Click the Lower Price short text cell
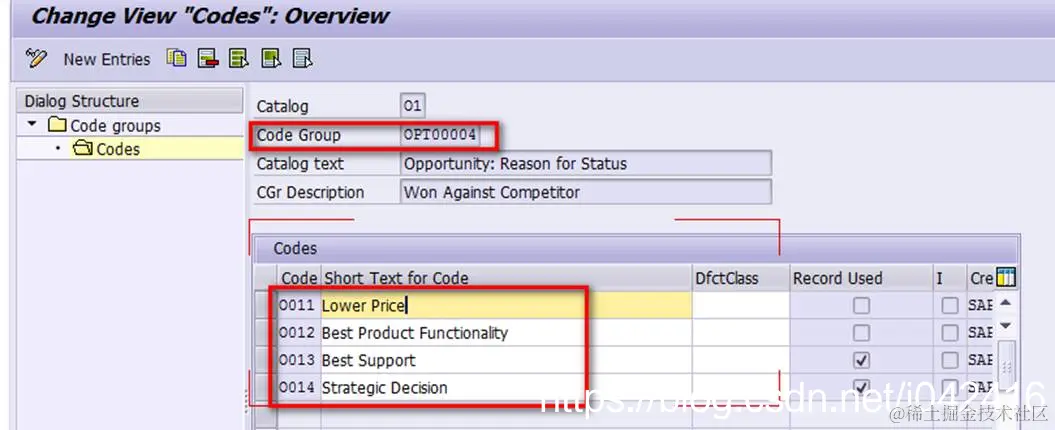The width and height of the screenshot is (1055, 430). pos(507,306)
